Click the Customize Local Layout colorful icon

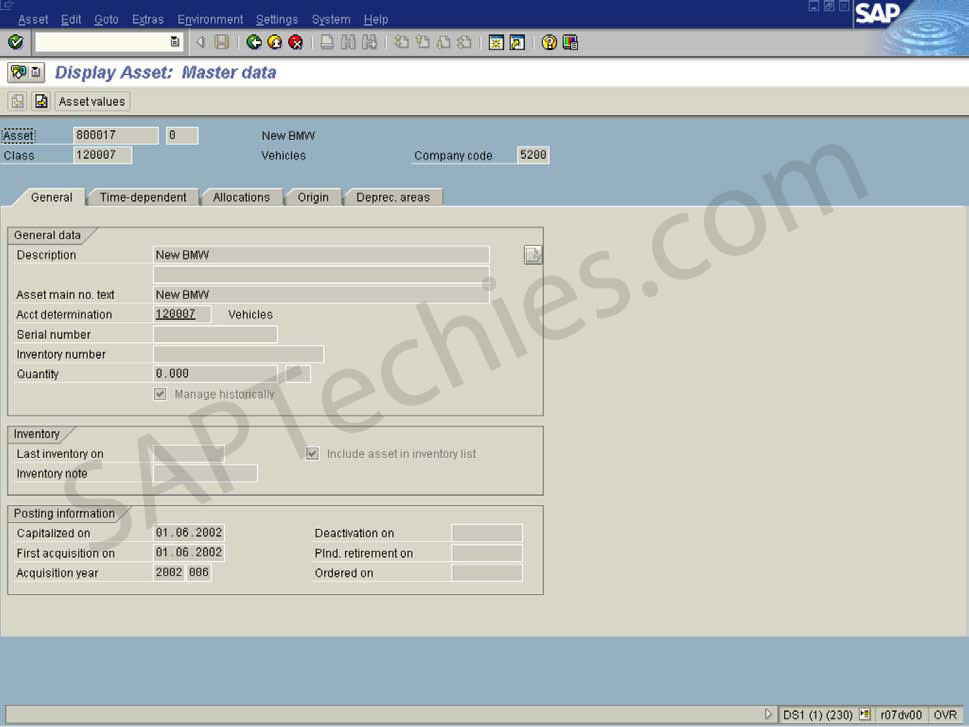tap(570, 42)
